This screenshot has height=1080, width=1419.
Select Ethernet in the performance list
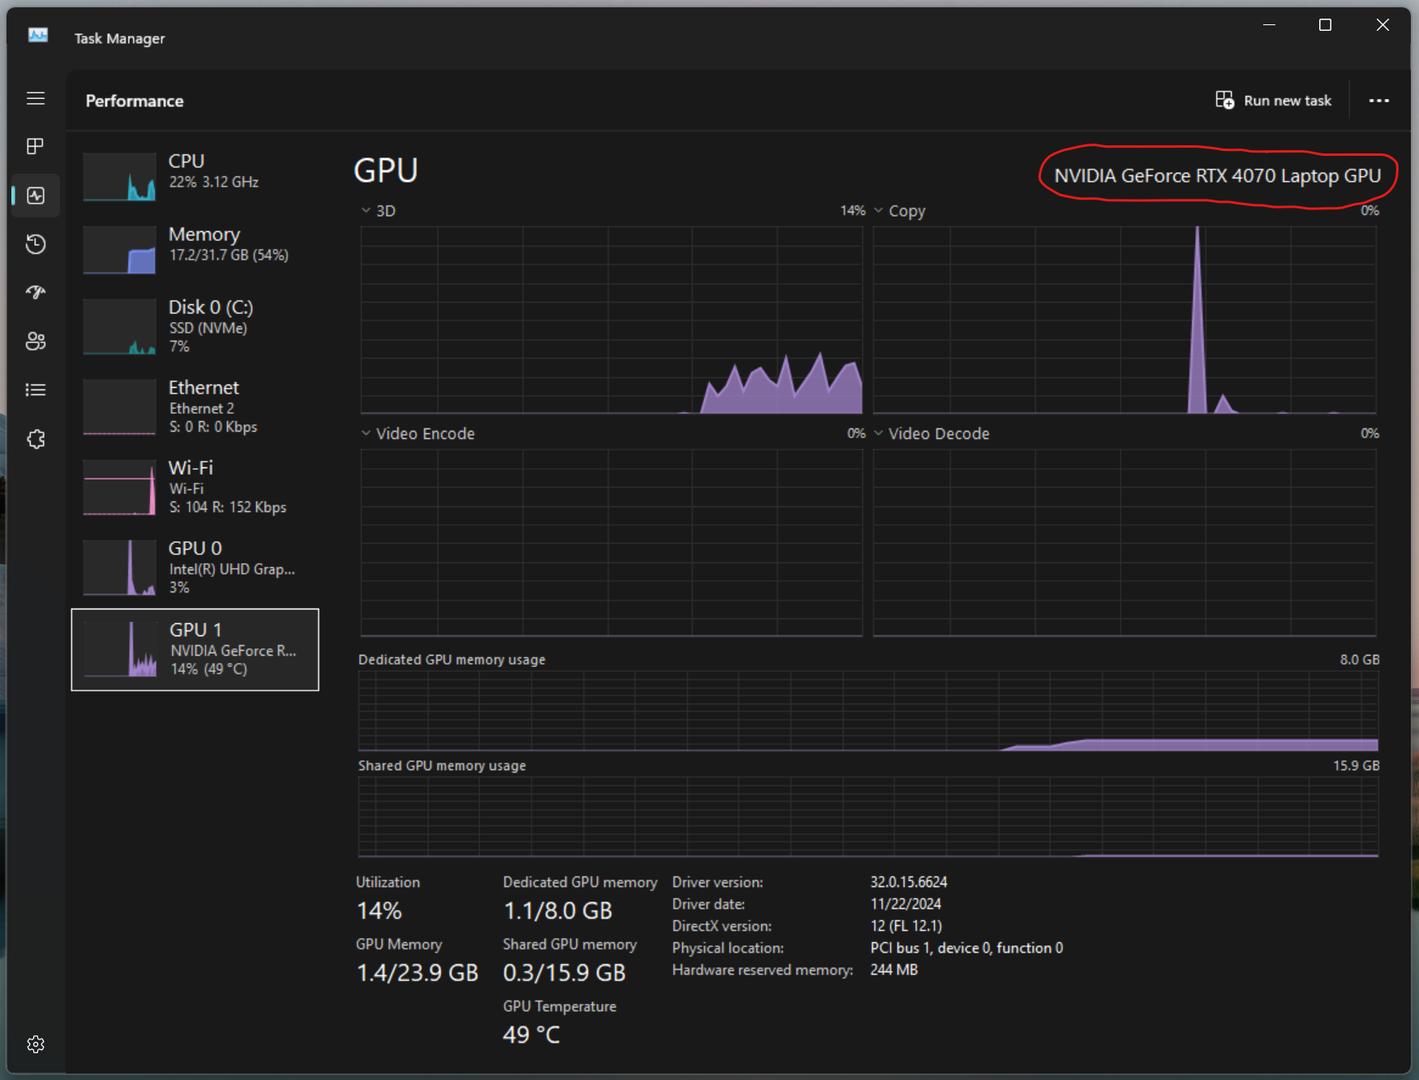tap(195, 406)
